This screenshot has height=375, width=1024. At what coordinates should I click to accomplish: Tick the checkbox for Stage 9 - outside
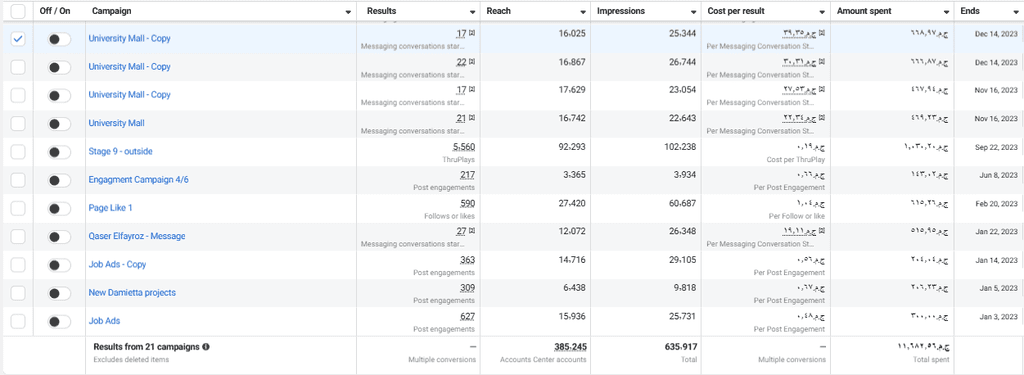pyautogui.click(x=18, y=152)
